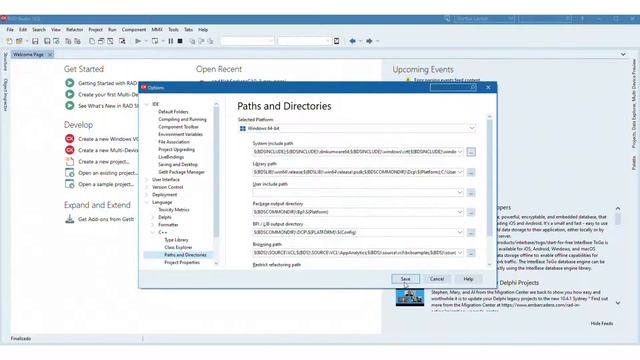The height and width of the screenshot is (360, 640).
Task: Click the Get Add-ons download icon
Action: (70, 219)
